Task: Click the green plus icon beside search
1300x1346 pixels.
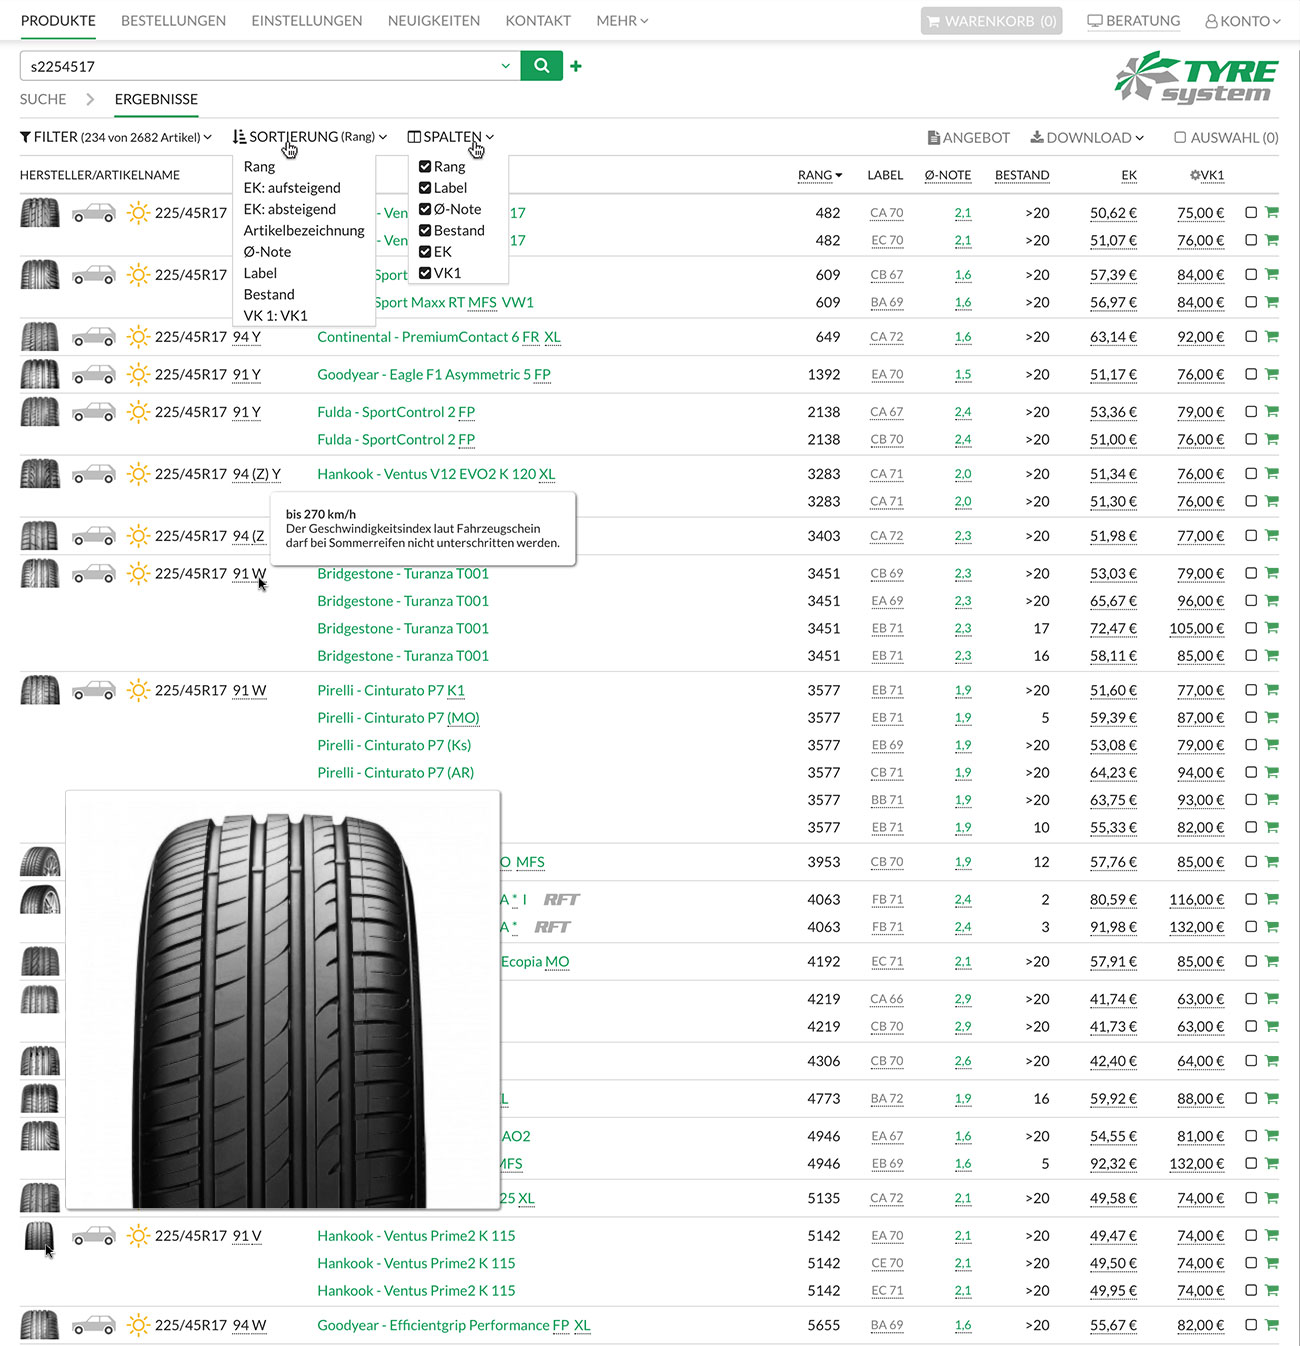Action: point(576,65)
